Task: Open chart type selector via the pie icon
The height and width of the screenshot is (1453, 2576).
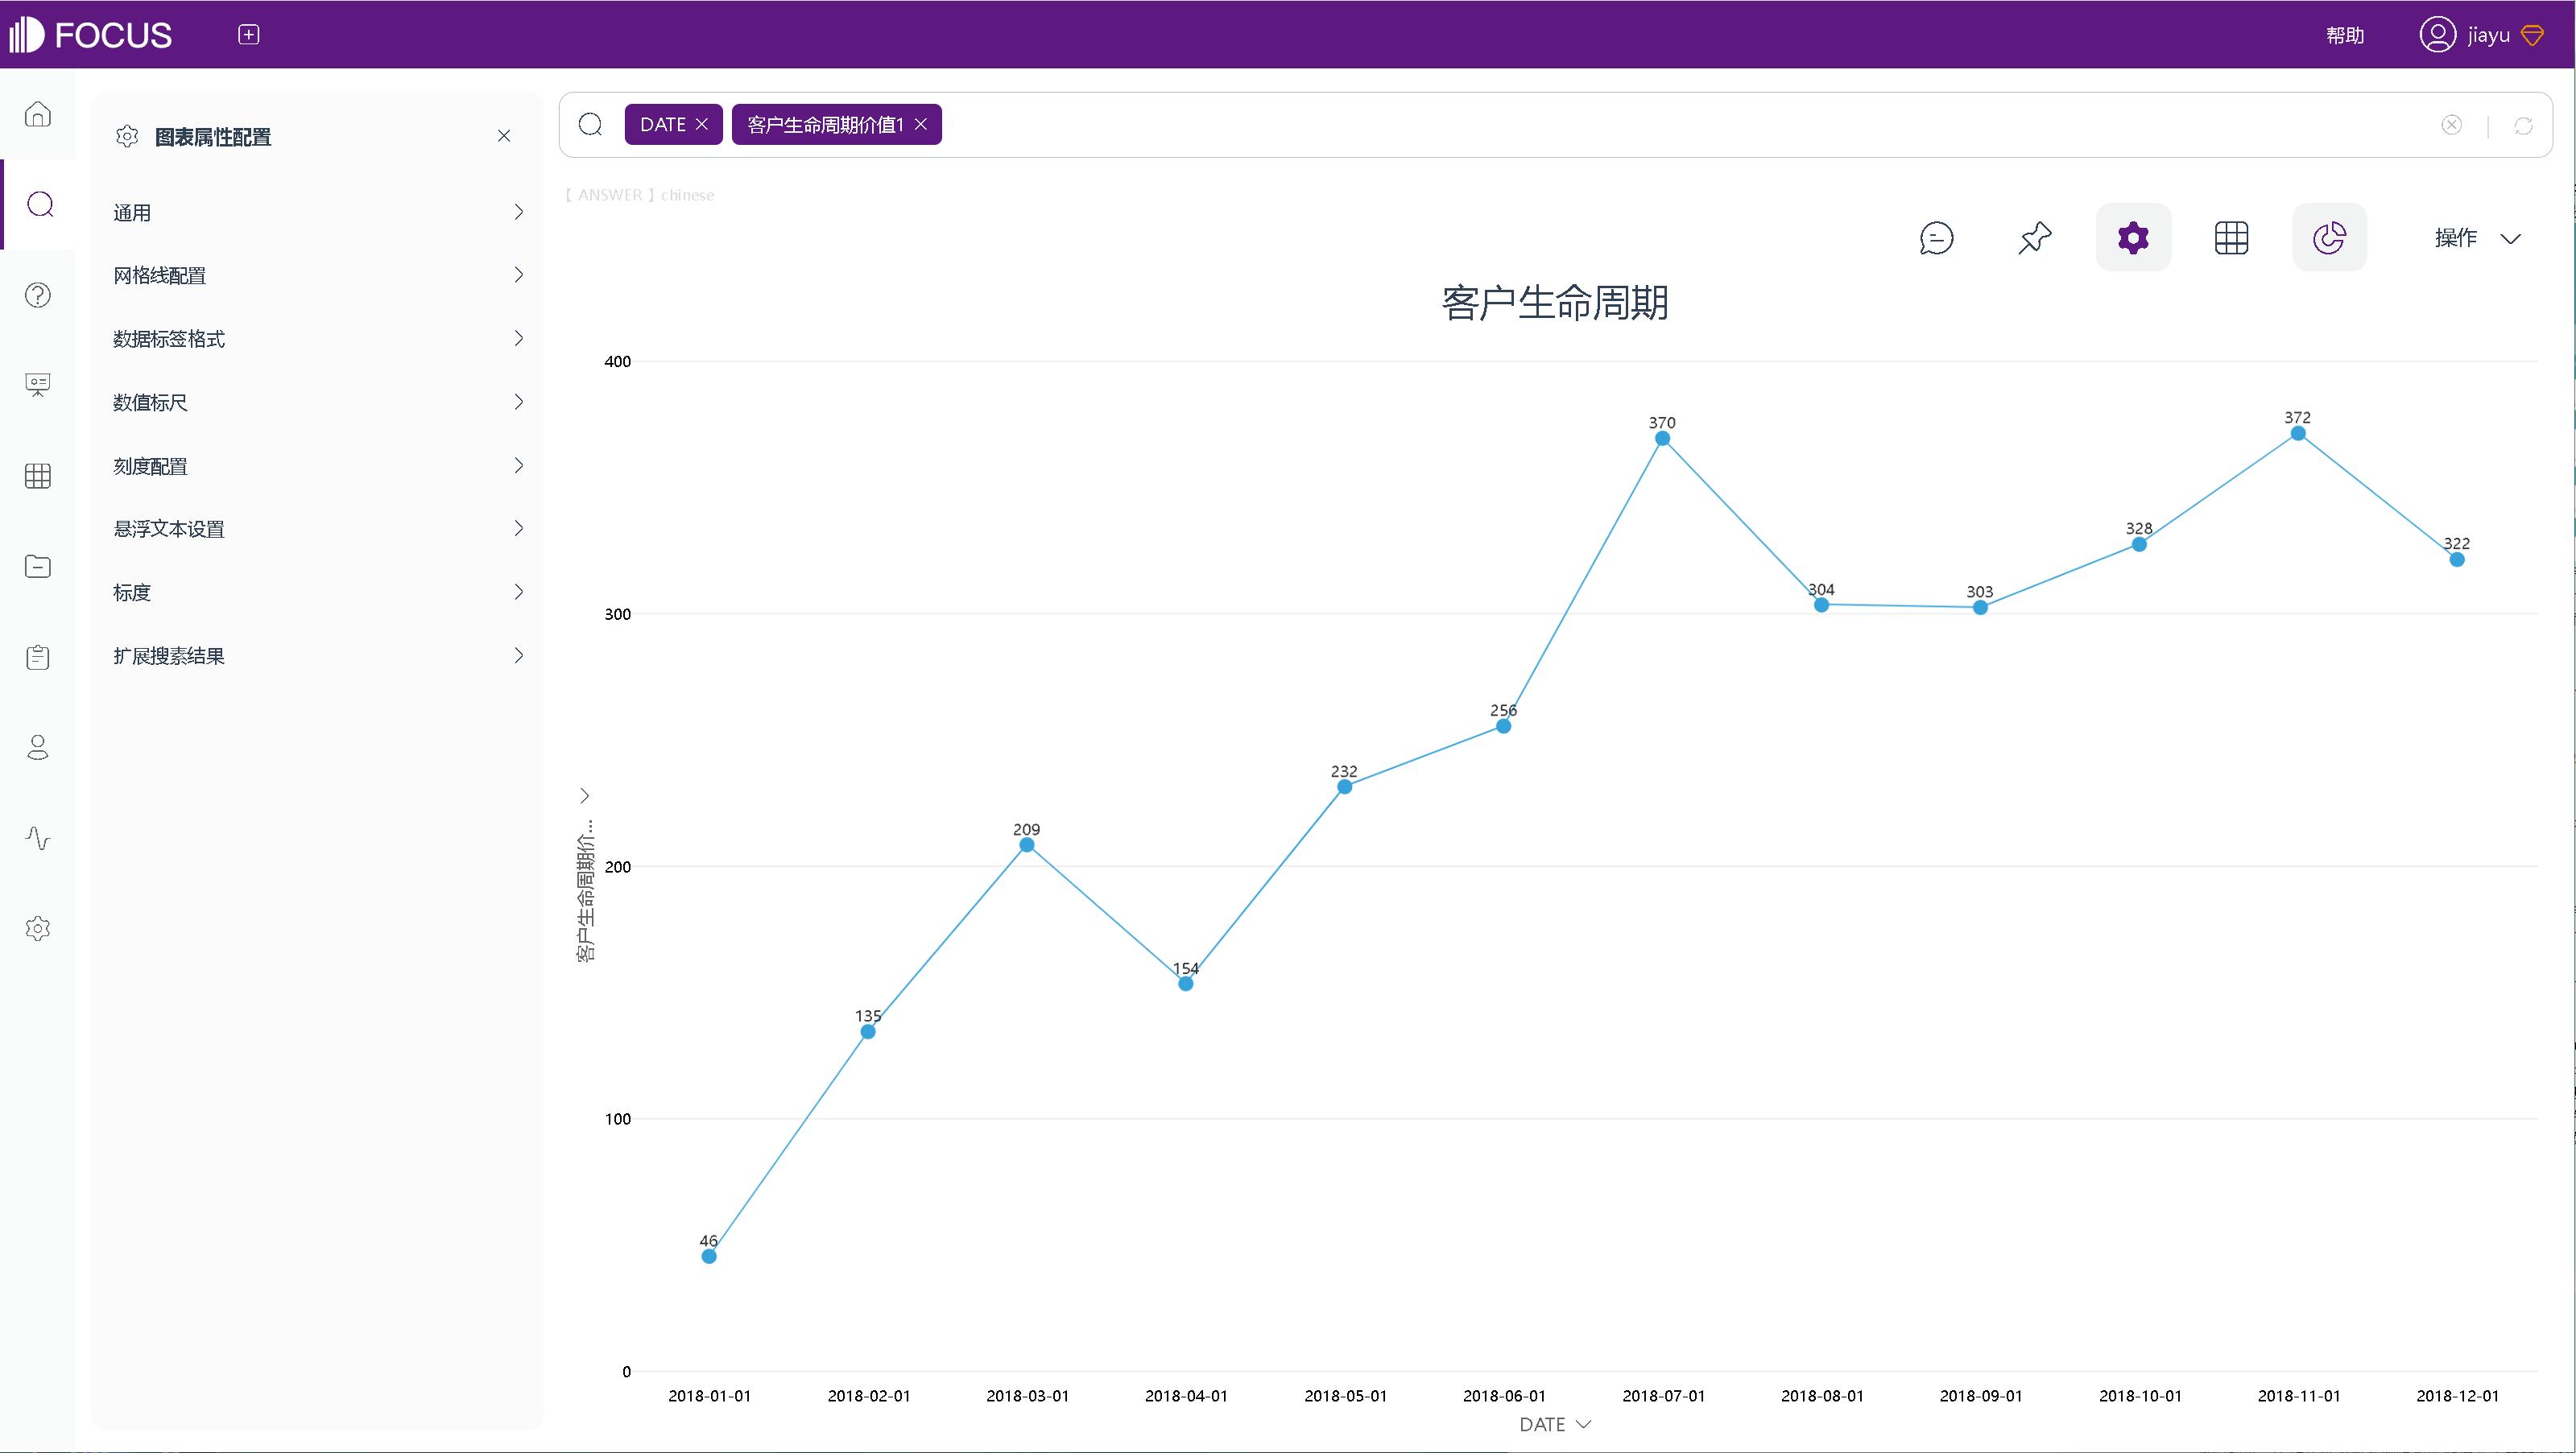Action: coord(2330,237)
